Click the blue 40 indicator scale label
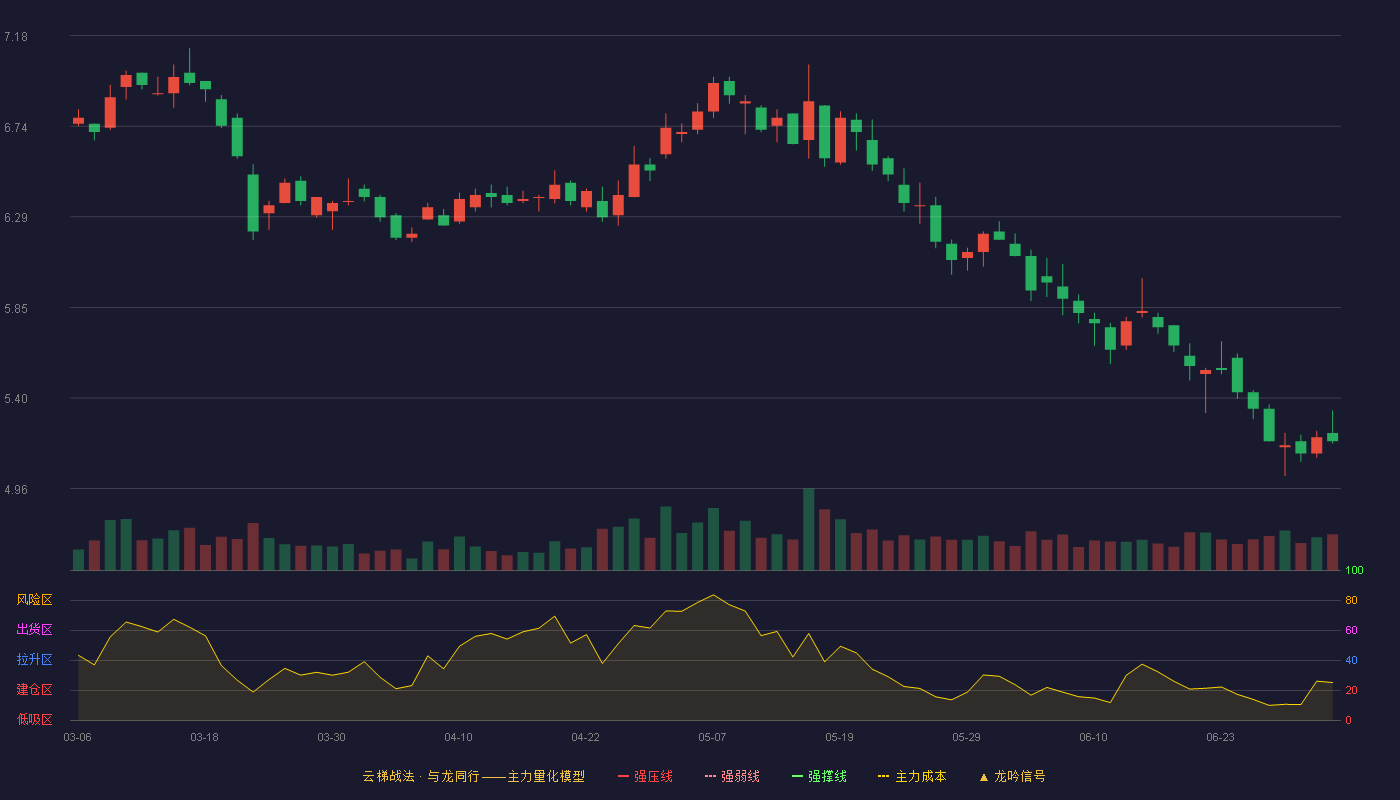 click(x=1351, y=660)
